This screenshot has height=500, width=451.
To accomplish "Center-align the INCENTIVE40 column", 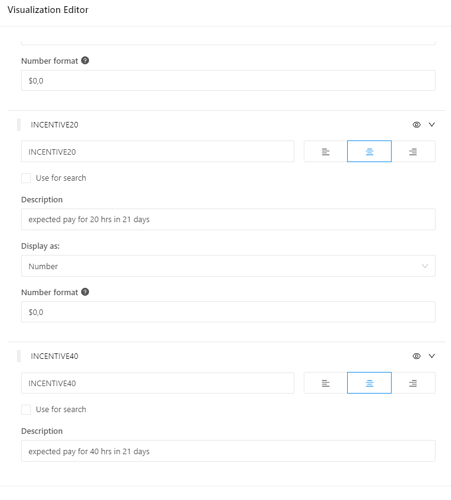I will tap(369, 383).
